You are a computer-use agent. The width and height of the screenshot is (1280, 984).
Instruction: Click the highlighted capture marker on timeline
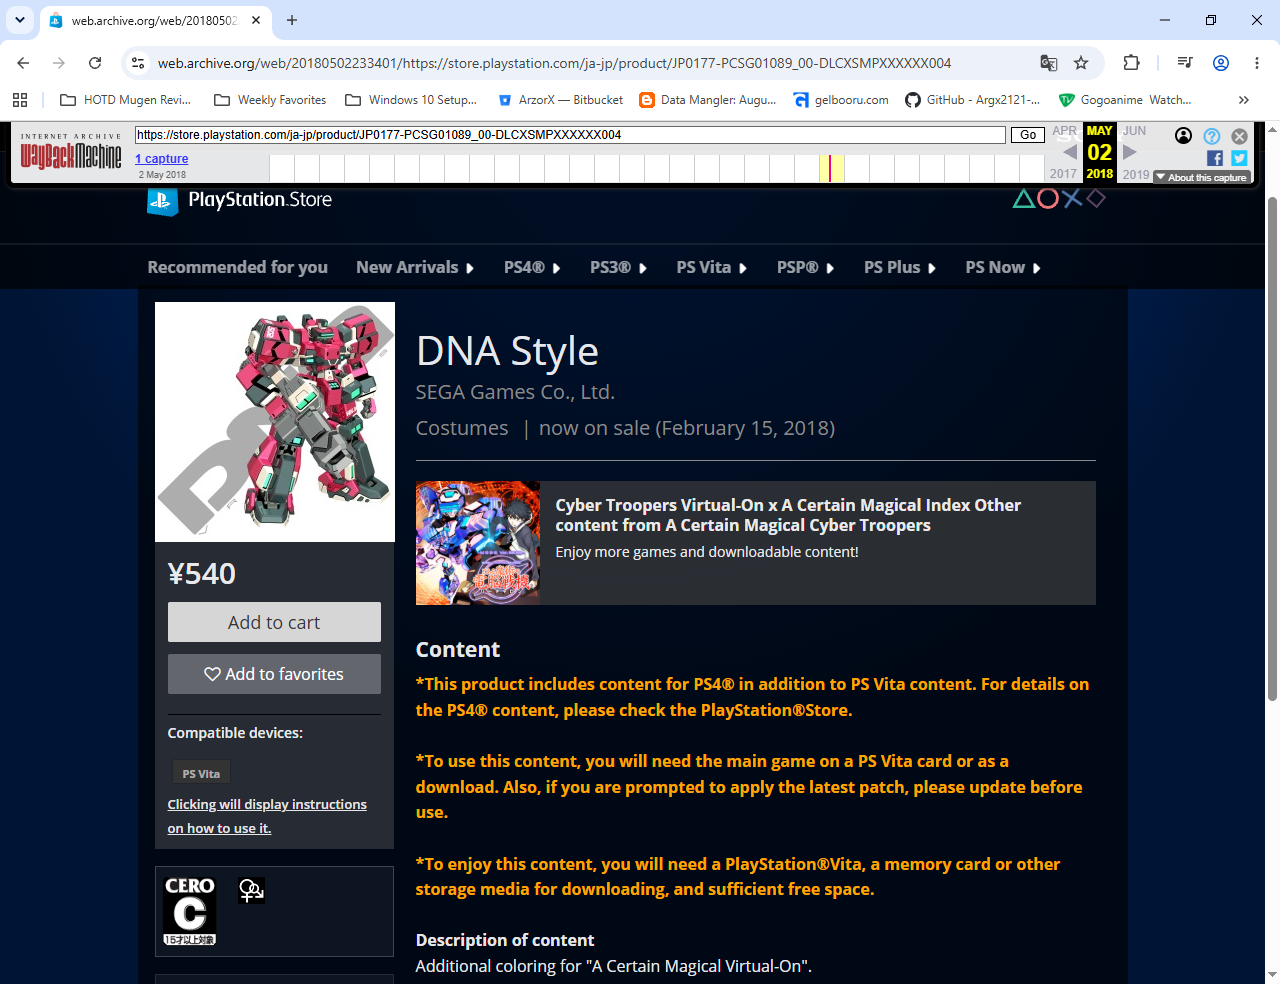pos(830,168)
